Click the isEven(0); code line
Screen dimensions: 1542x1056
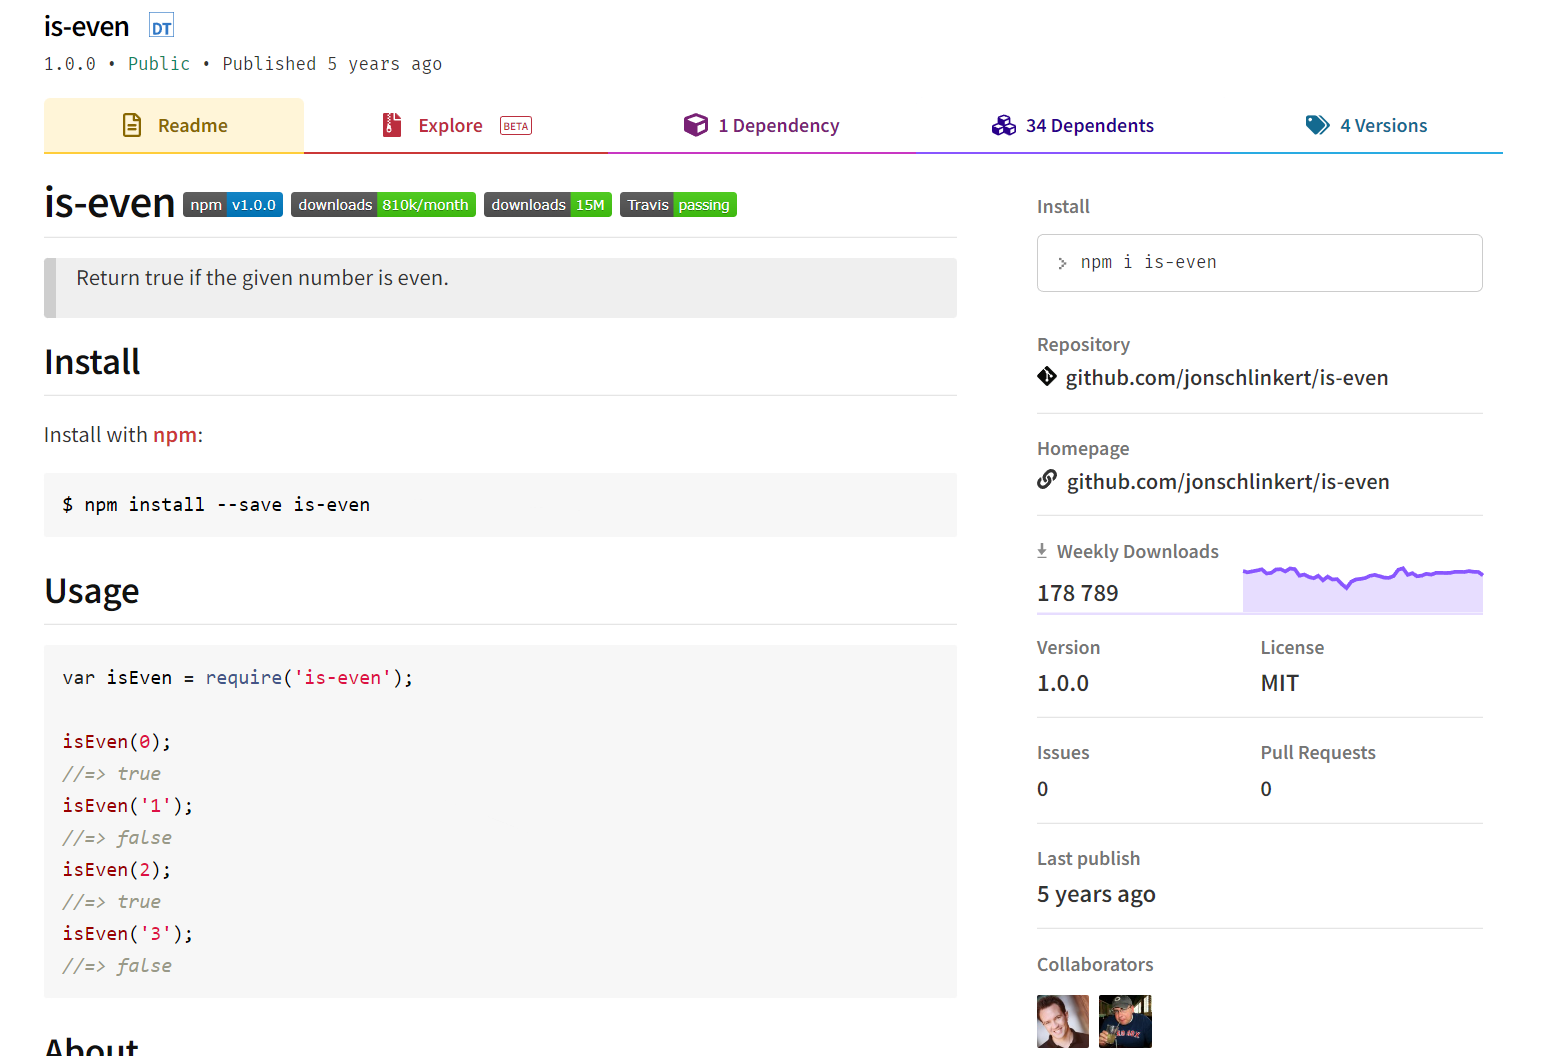pyautogui.click(x=117, y=742)
